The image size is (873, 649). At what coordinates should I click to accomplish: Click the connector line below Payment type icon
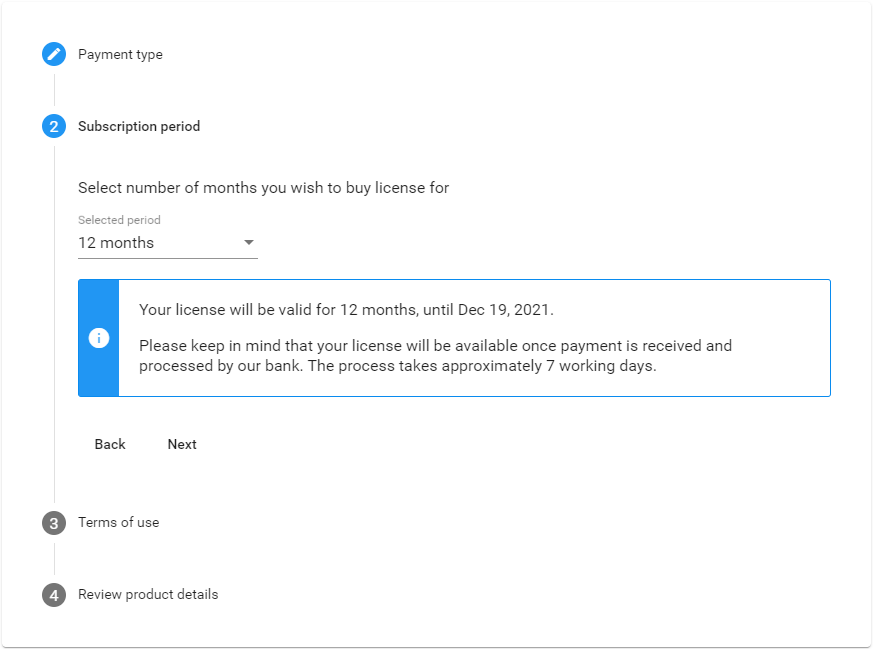pos(54,90)
